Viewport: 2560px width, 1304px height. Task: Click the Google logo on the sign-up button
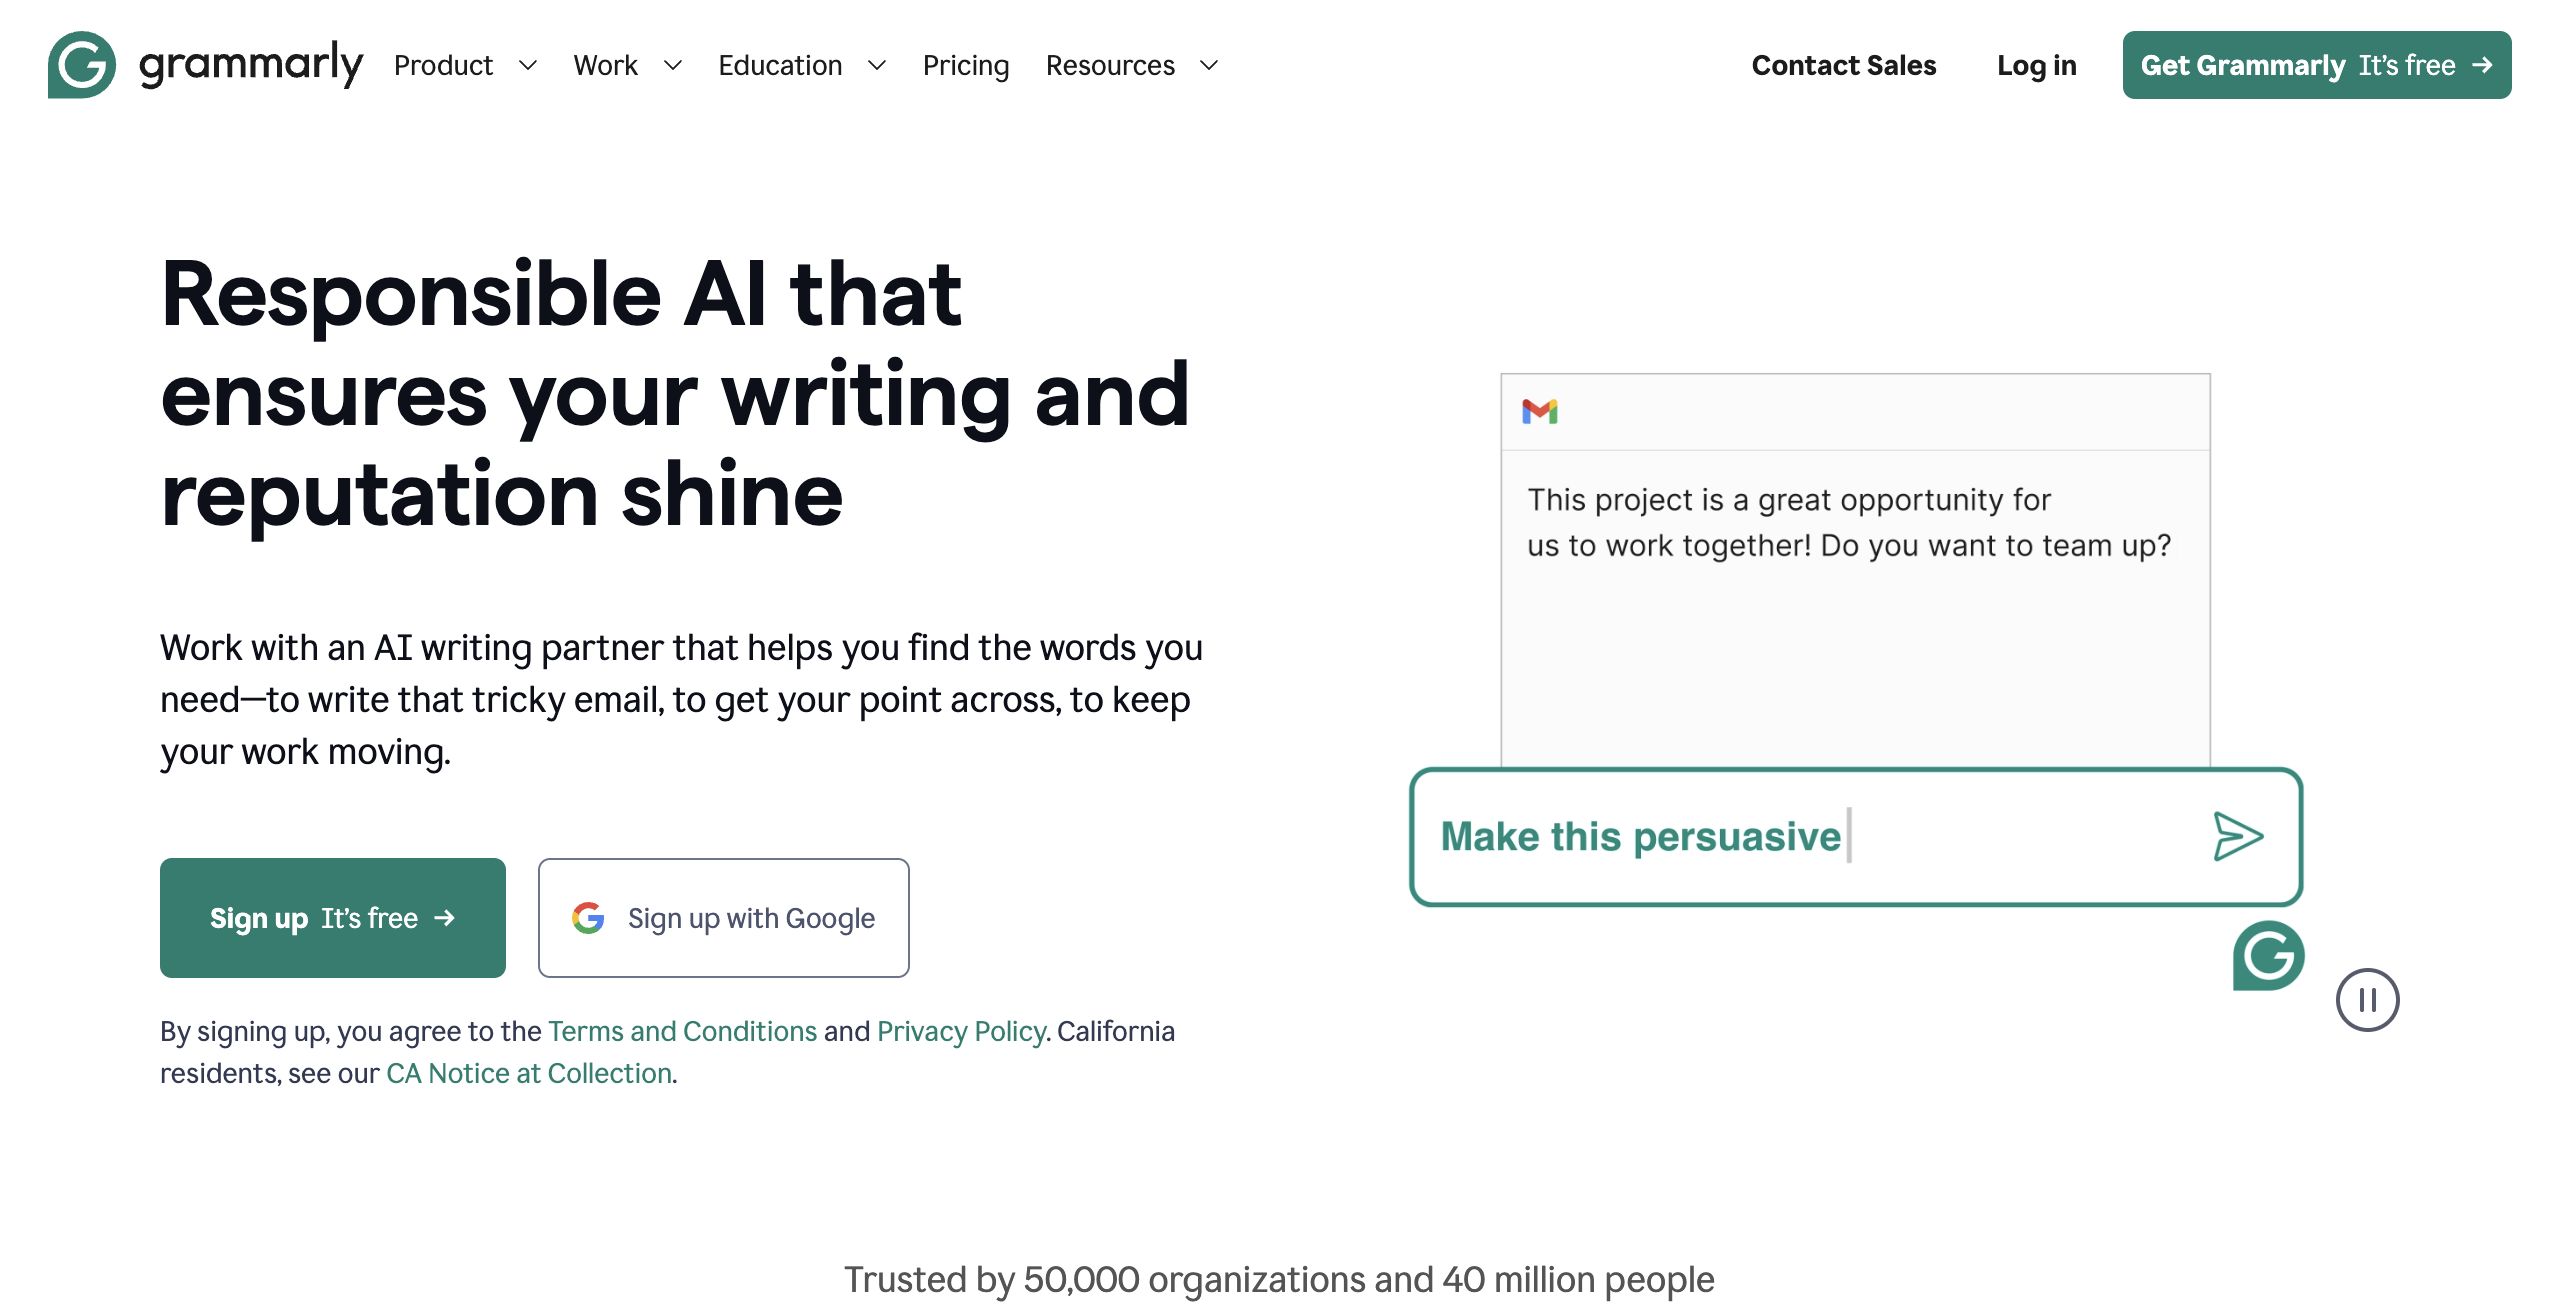click(588, 918)
